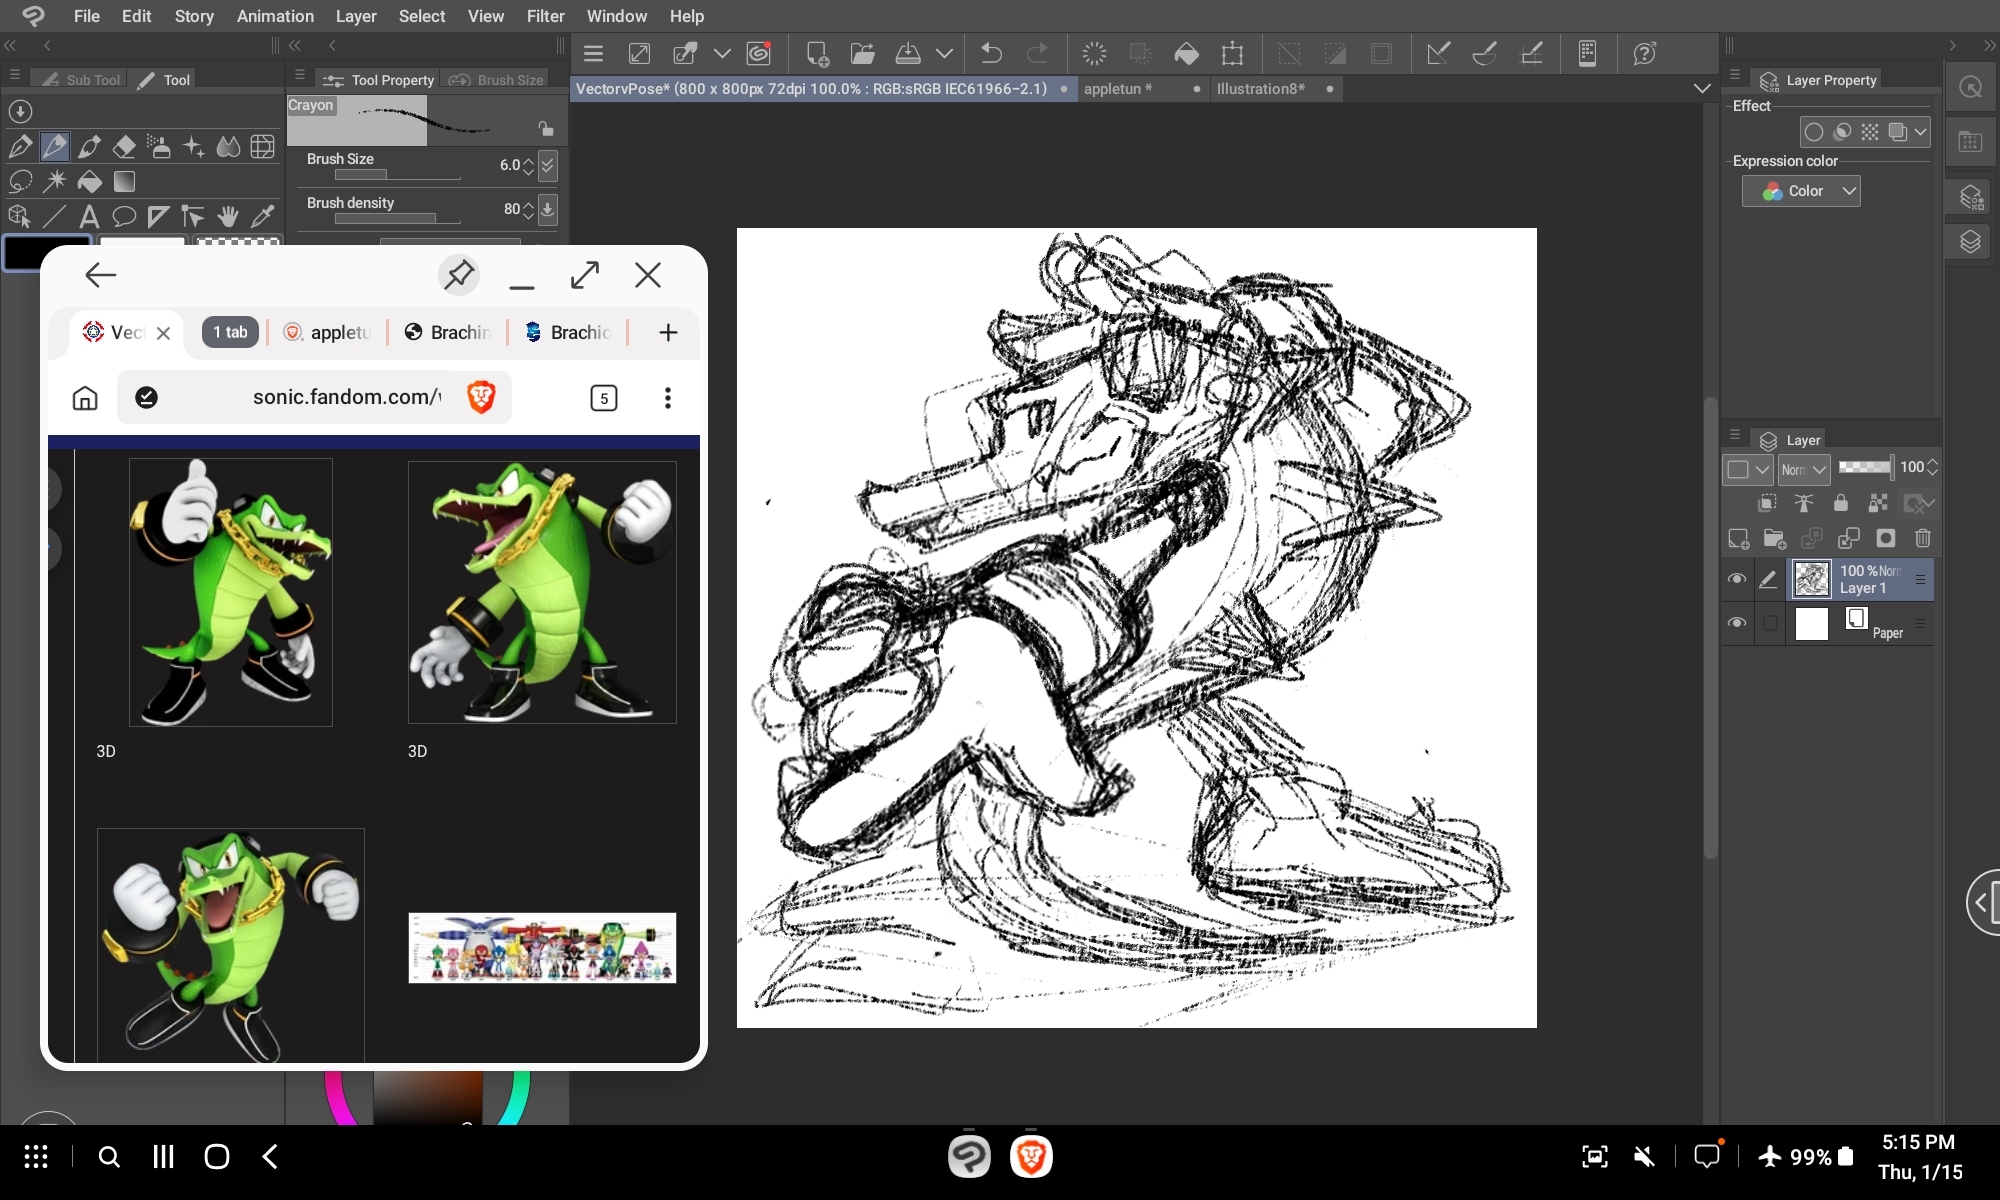Open a new browser tab with plus
This screenshot has width=2000, height=1200.
coord(668,332)
